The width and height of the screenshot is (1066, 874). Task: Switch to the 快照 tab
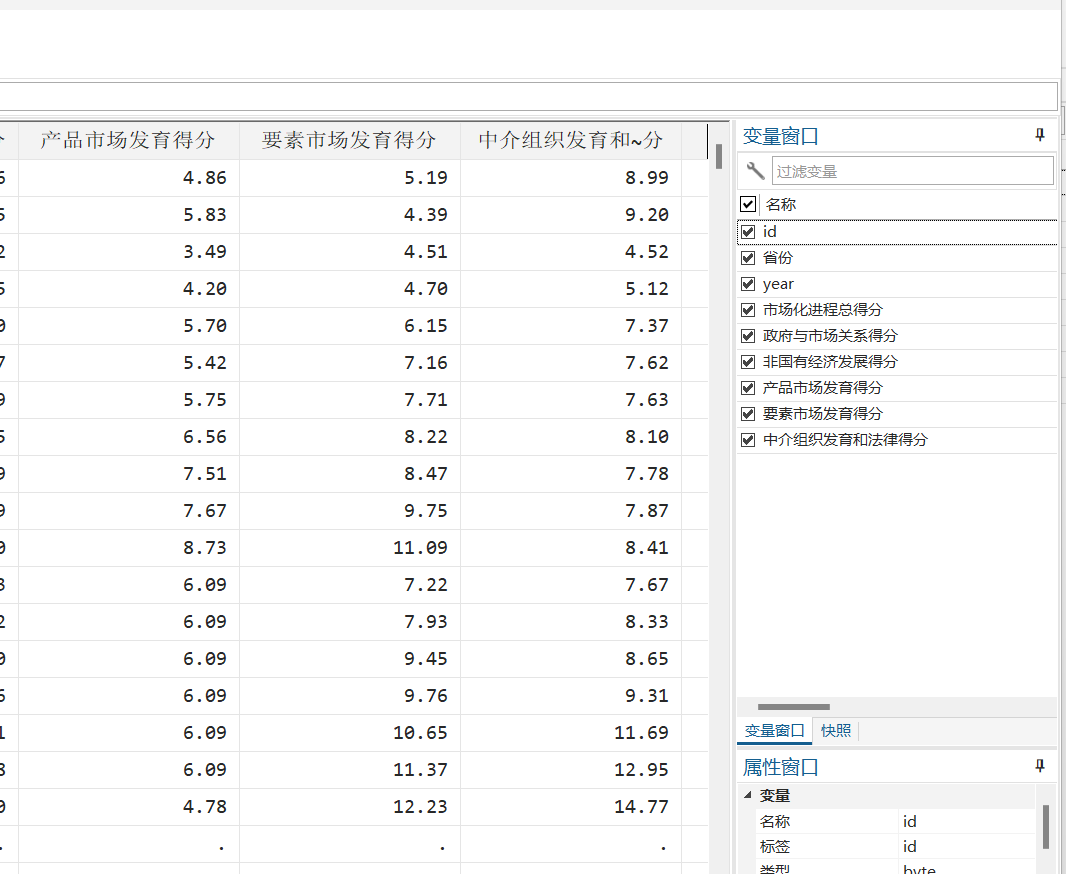point(836,731)
